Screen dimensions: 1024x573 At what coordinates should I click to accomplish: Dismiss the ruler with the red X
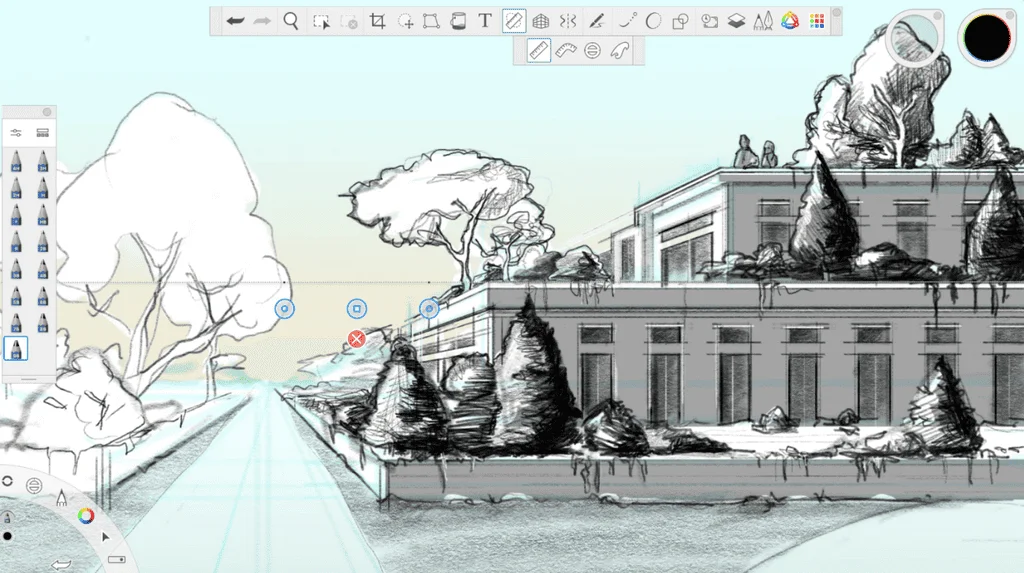(x=357, y=339)
